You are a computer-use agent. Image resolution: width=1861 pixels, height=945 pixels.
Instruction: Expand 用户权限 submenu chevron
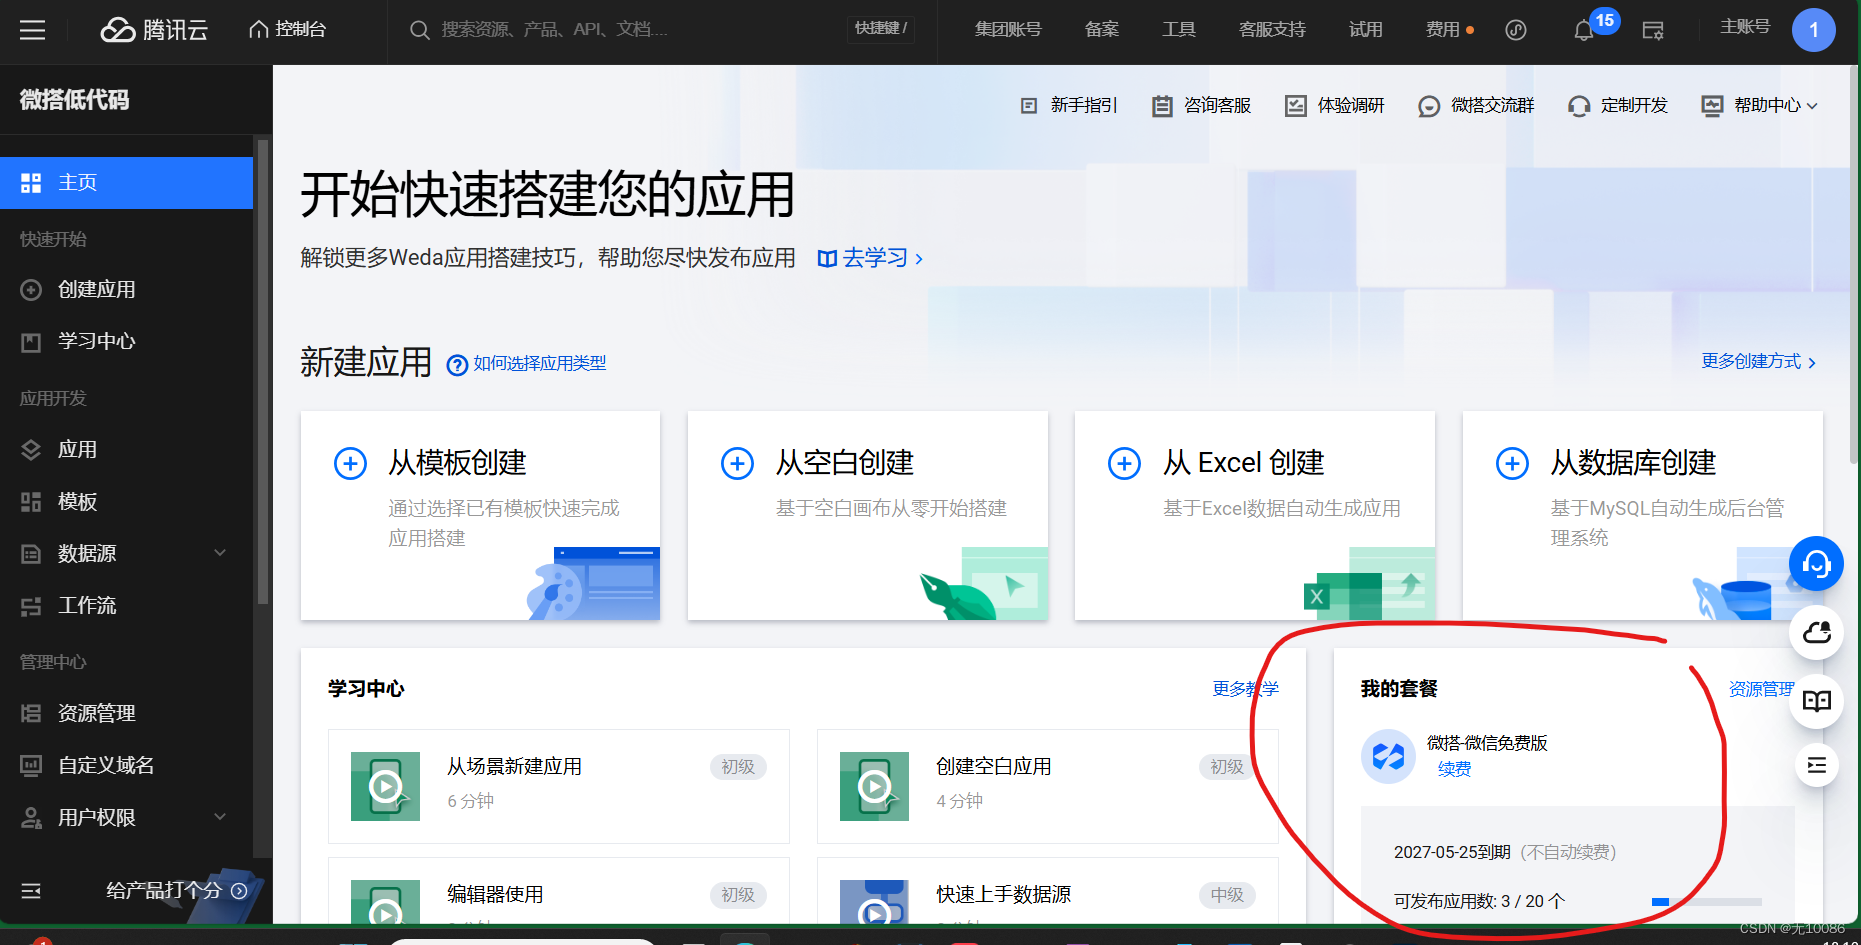click(x=220, y=817)
